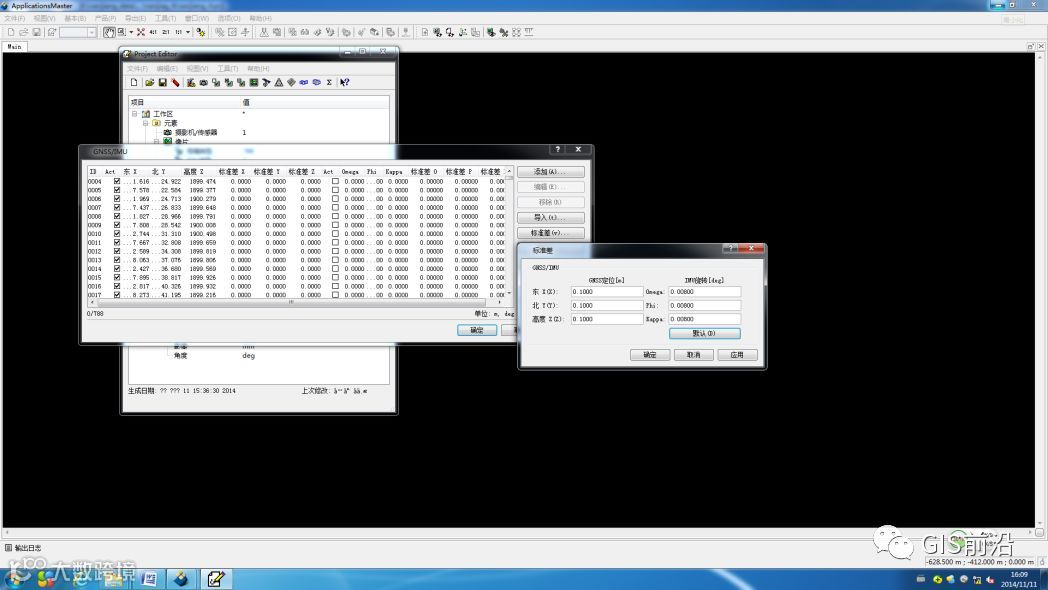
Task: Click New icon in ApplicationsMaster main toolbar
Action: [x=11, y=32]
